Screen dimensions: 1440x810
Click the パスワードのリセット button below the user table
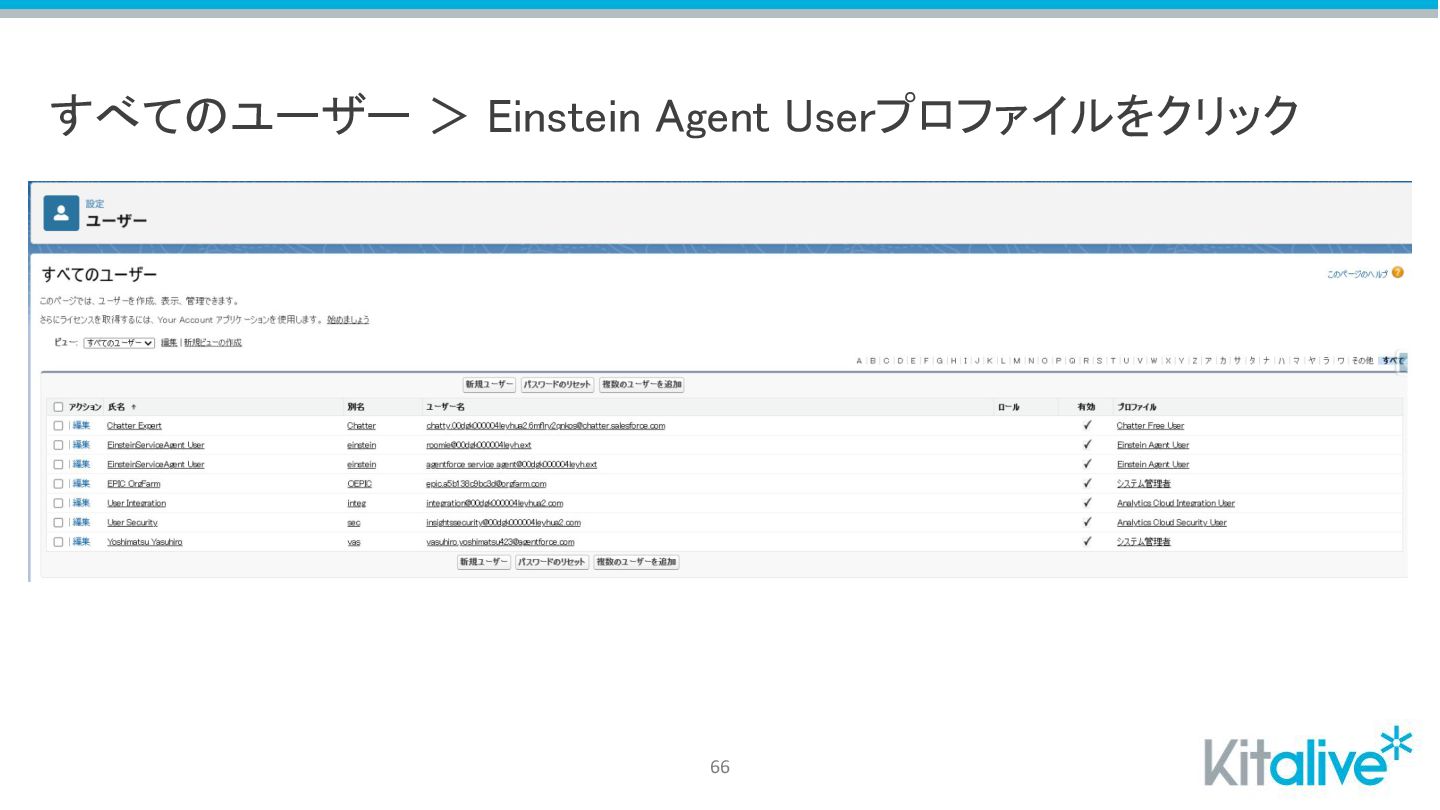pos(552,562)
